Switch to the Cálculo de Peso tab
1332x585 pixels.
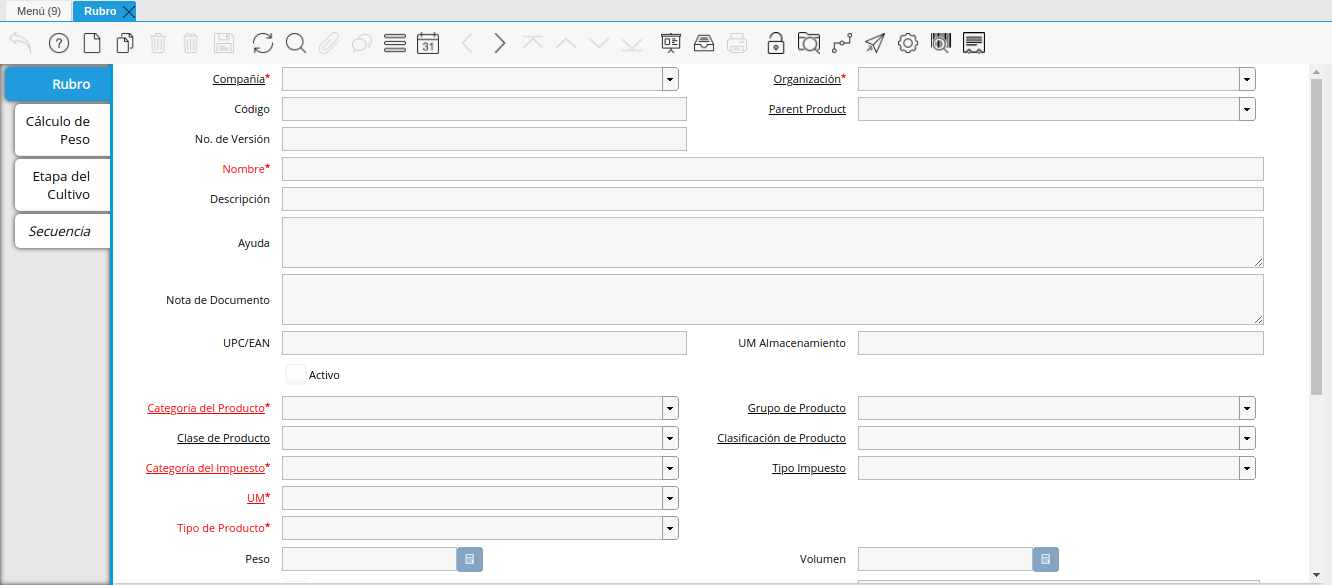coord(58,130)
